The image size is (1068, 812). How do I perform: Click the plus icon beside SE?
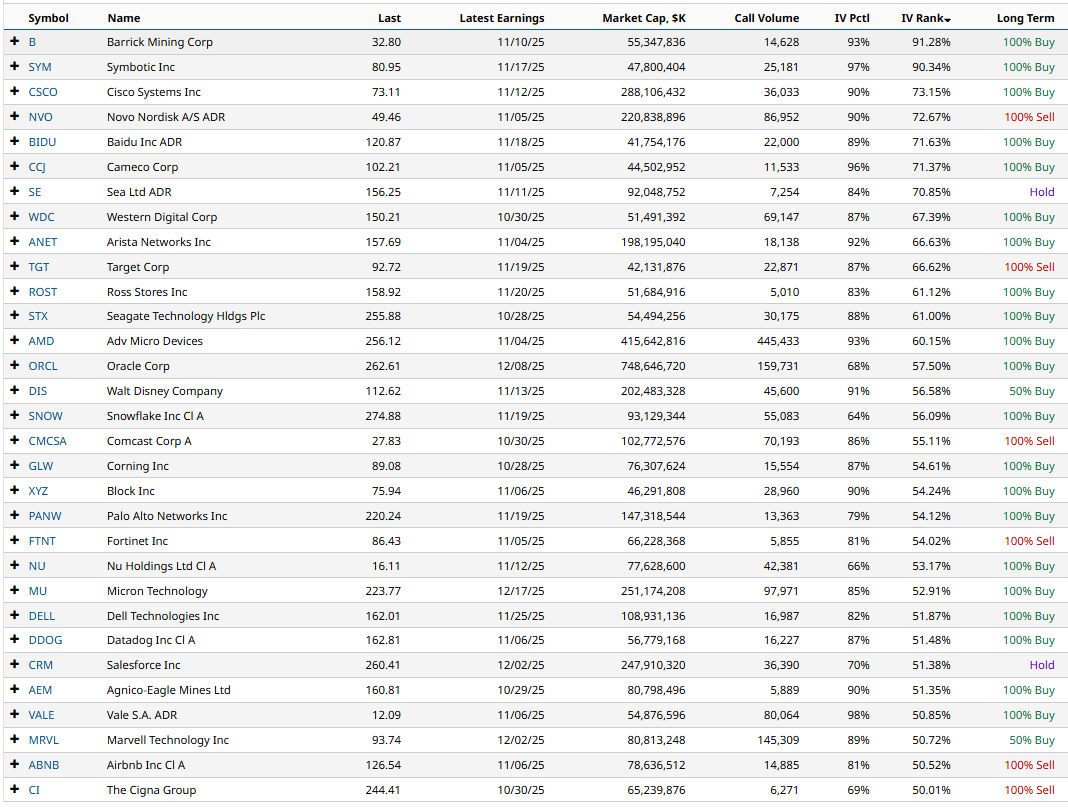(14, 191)
